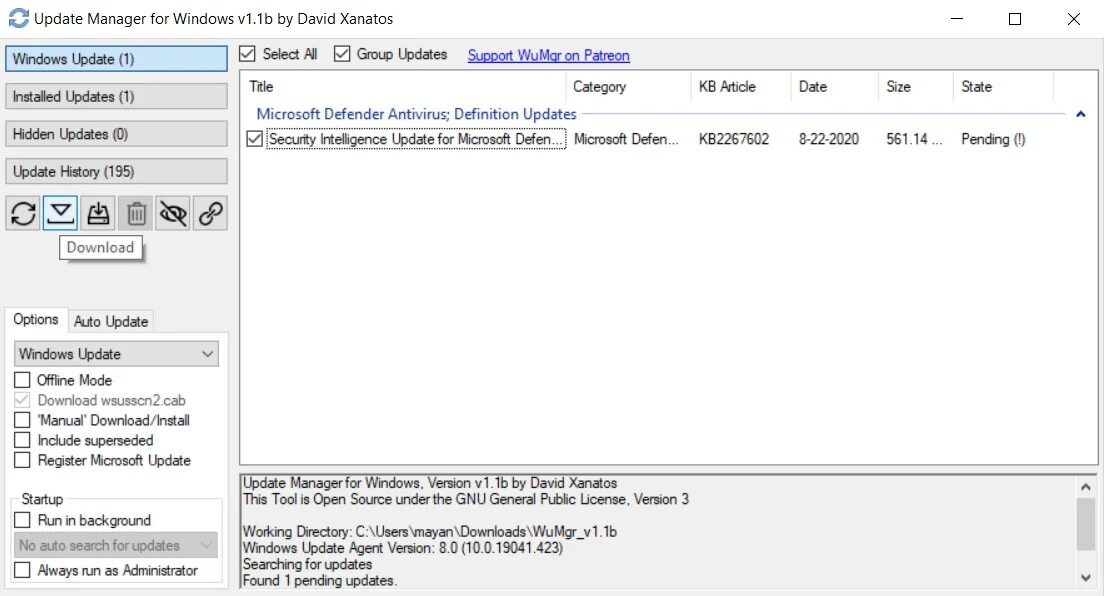Image resolution: width=1104 pixels, height=596 pixels.
Task: Click the Download icon in the toolbar
Action: point(60,213)
